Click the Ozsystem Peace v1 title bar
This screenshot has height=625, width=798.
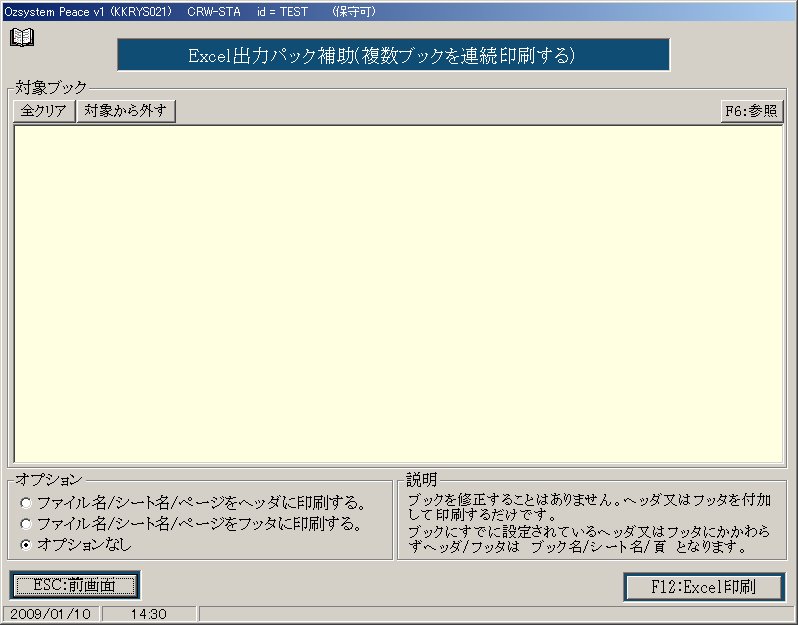pyautogui.click(x=399, y=11)
